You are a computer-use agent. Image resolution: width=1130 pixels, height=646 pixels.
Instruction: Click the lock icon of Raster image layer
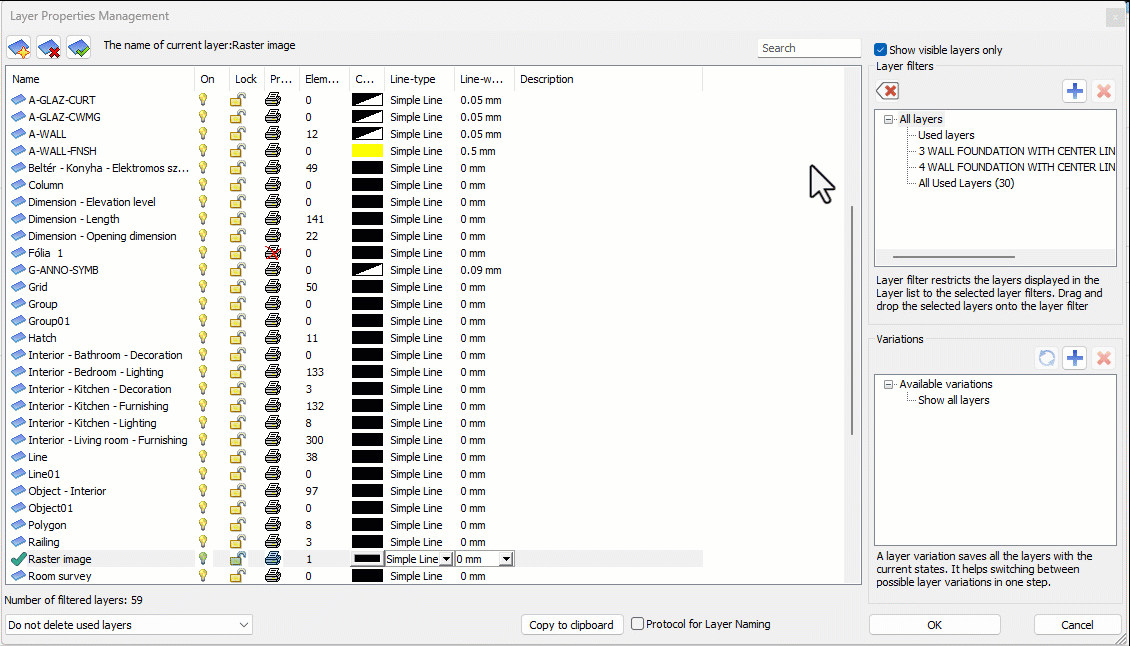(x=238, y=559)
